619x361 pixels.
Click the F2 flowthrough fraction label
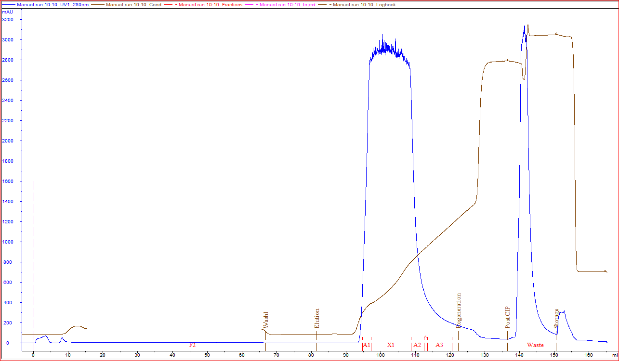(192, 345)
